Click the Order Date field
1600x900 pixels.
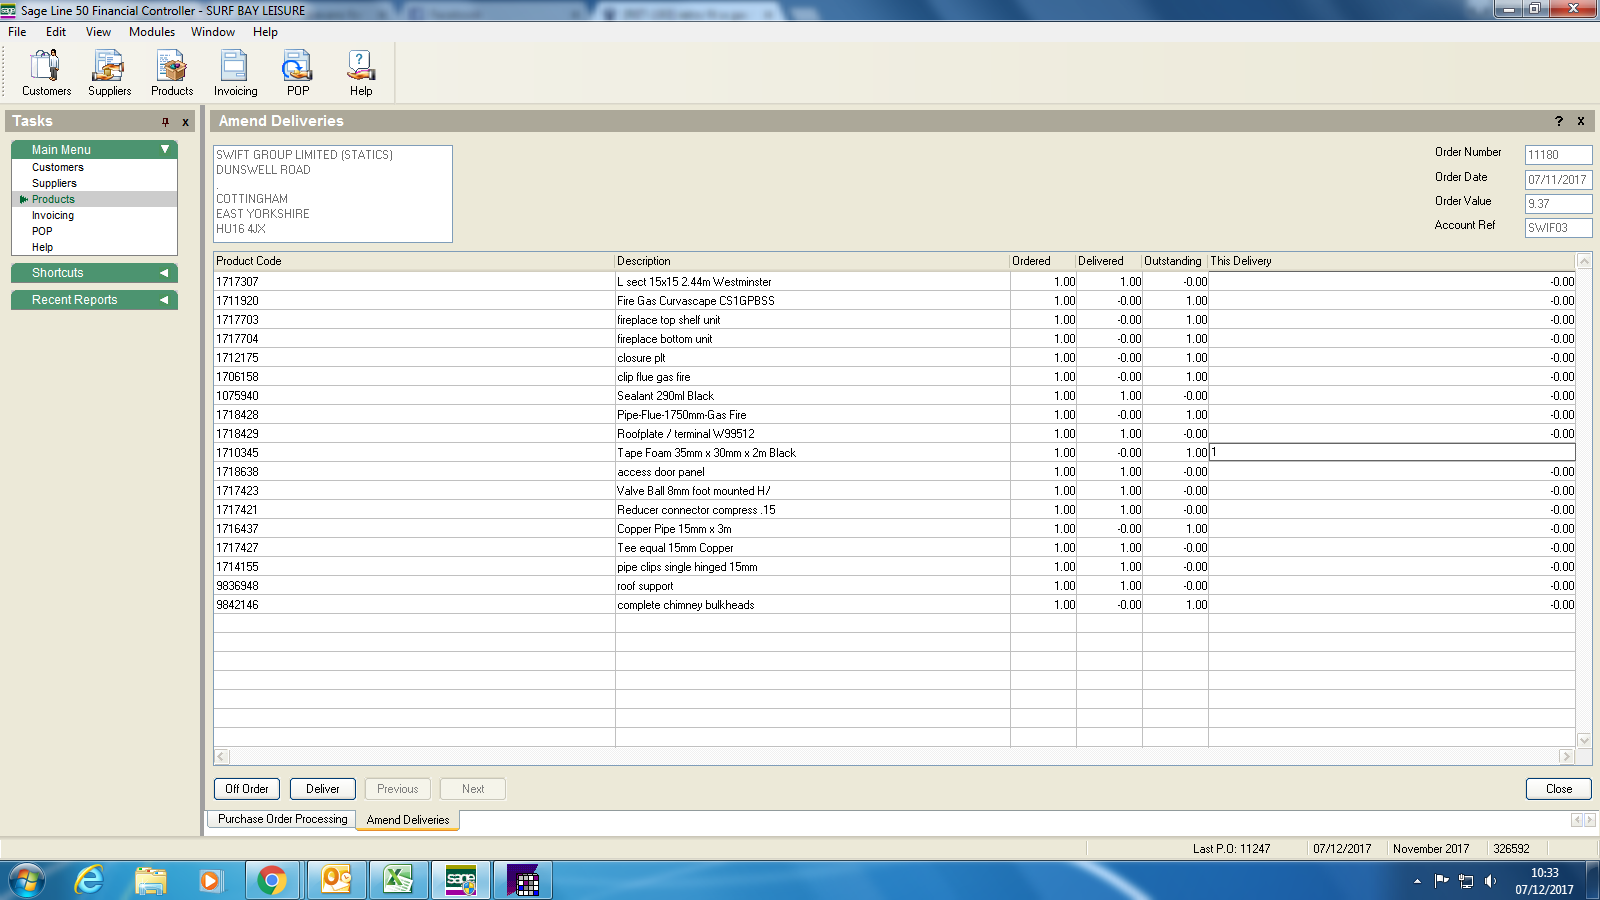point(1558,180)
